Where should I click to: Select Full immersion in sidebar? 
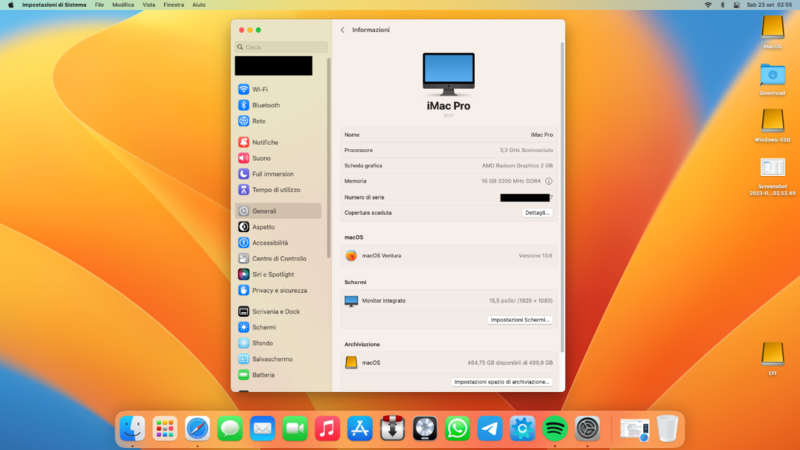coord(278,174)
